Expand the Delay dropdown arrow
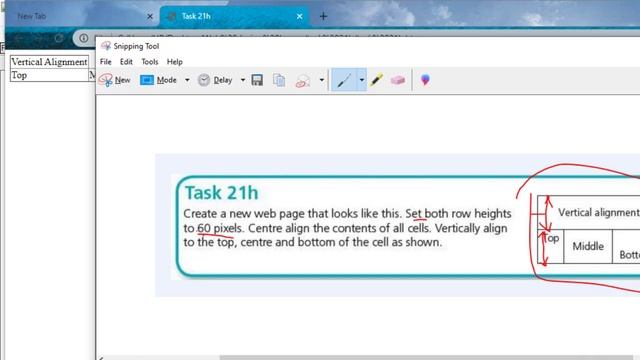The image size is (640, 360). click(x=242, y=80)
